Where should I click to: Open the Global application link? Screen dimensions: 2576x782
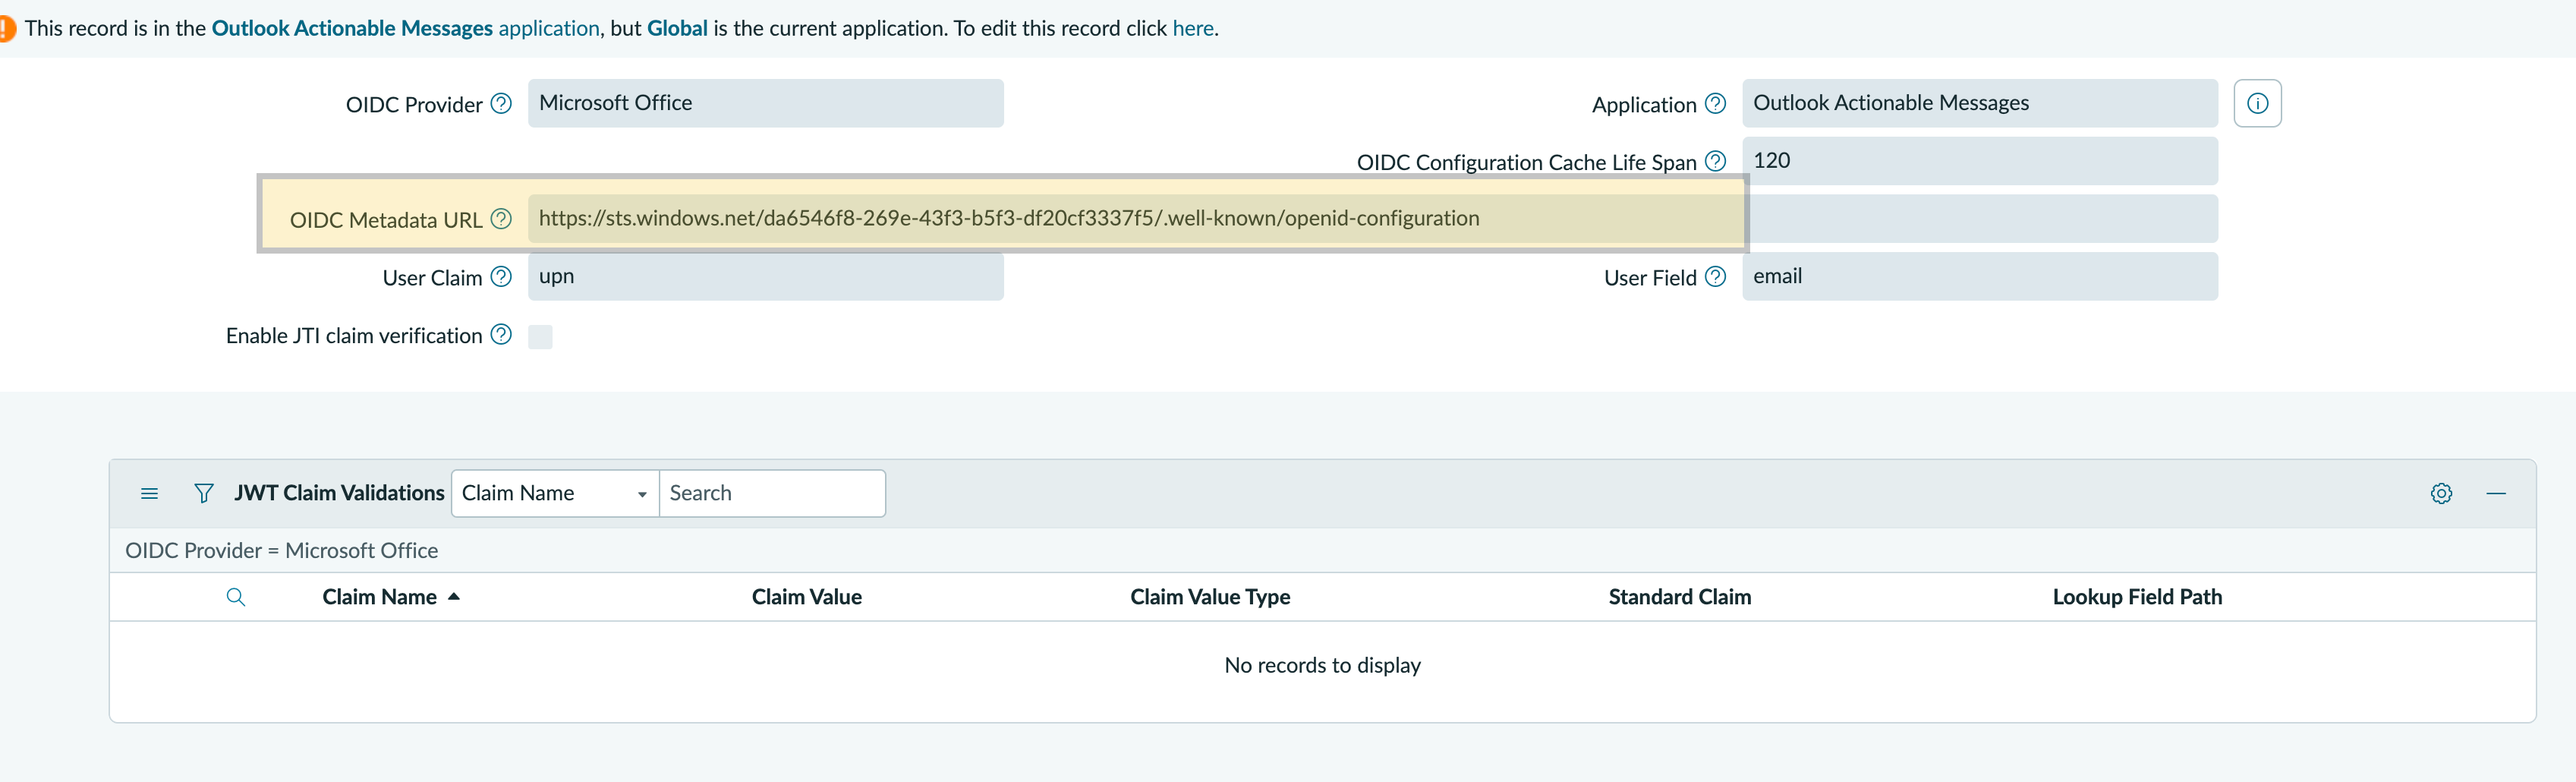[x=677, y=28]
